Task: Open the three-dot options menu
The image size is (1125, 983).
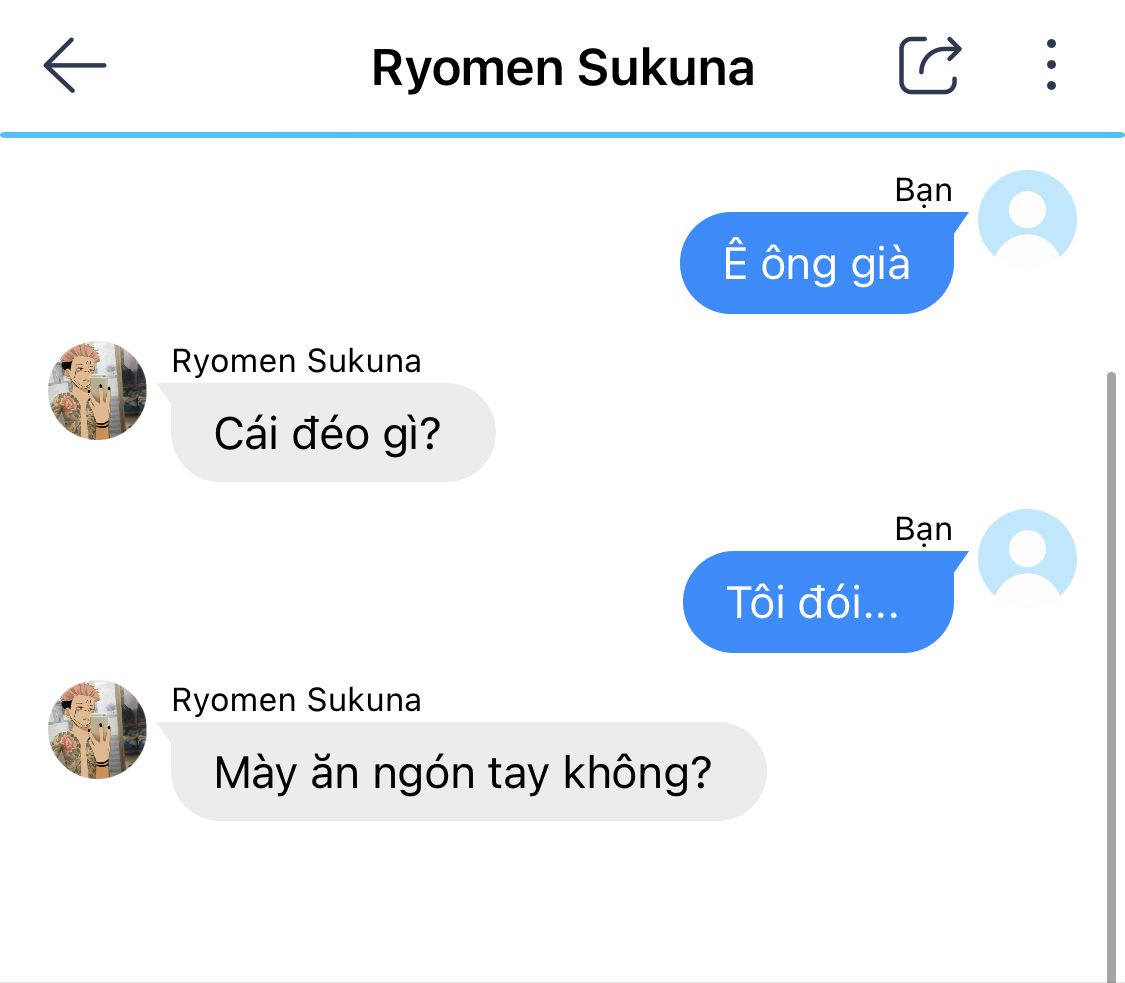Action: point(1051,65)
